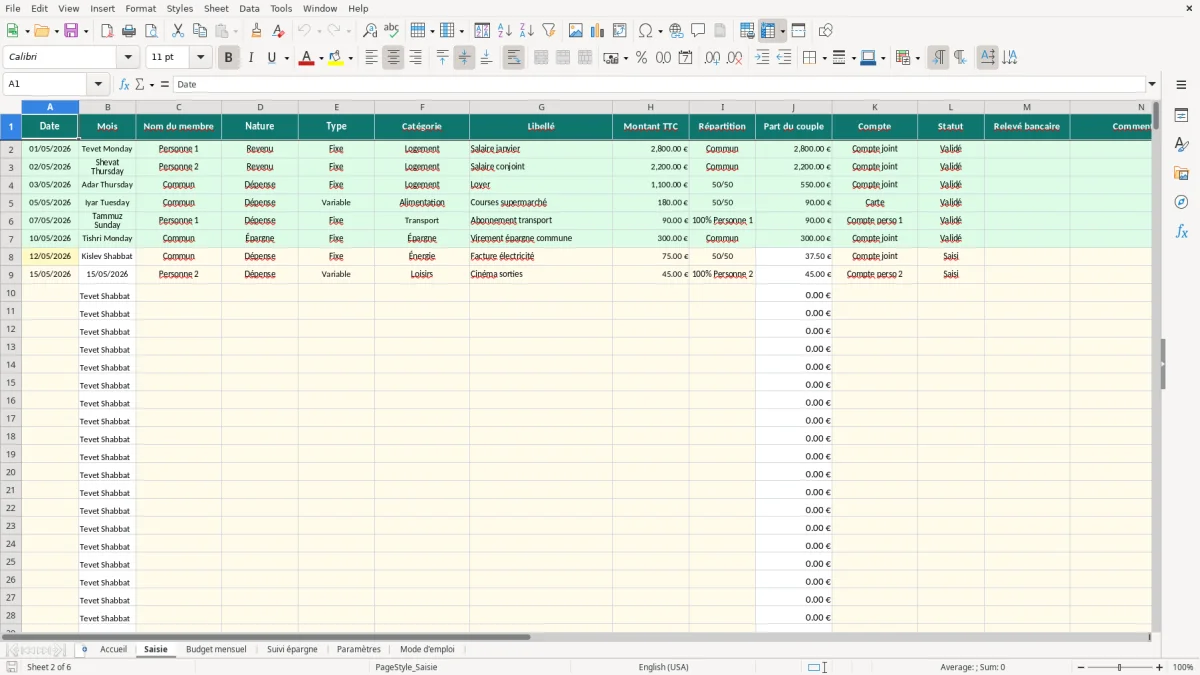Click the Clone Formatting paintbrush icon
Viewport: 1200px width, 675px height.
256,31
